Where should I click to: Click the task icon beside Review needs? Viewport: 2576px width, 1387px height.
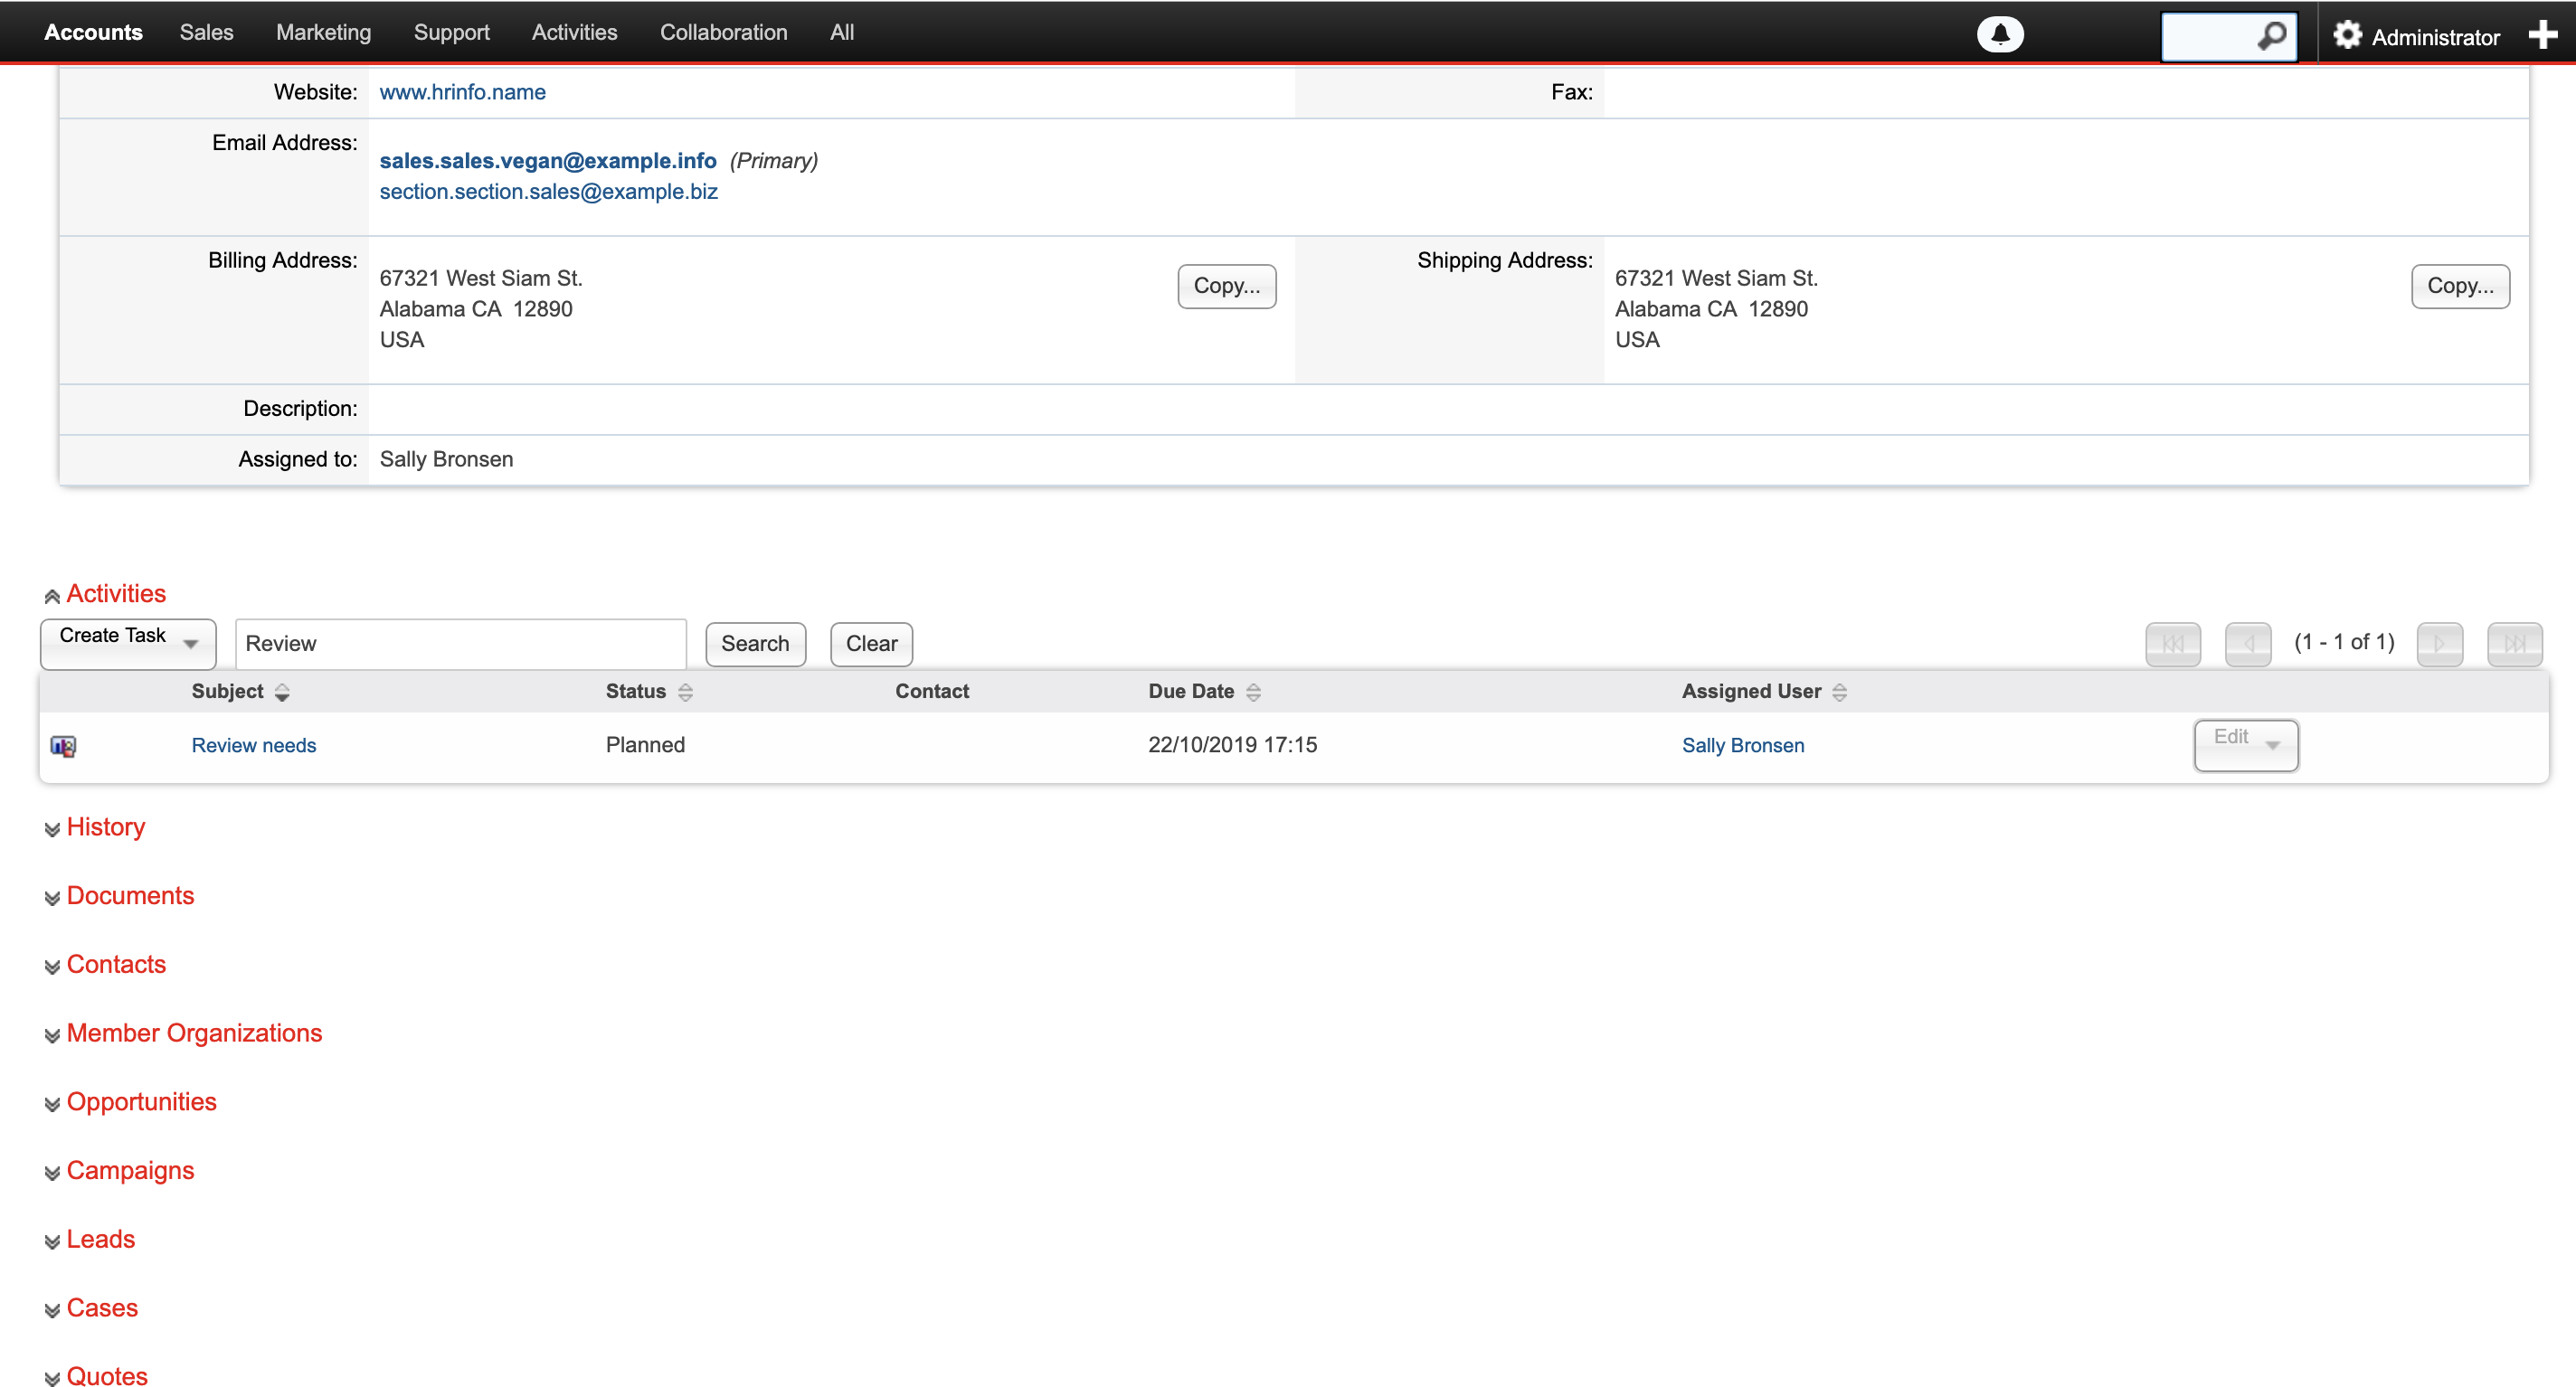[62, 746]
